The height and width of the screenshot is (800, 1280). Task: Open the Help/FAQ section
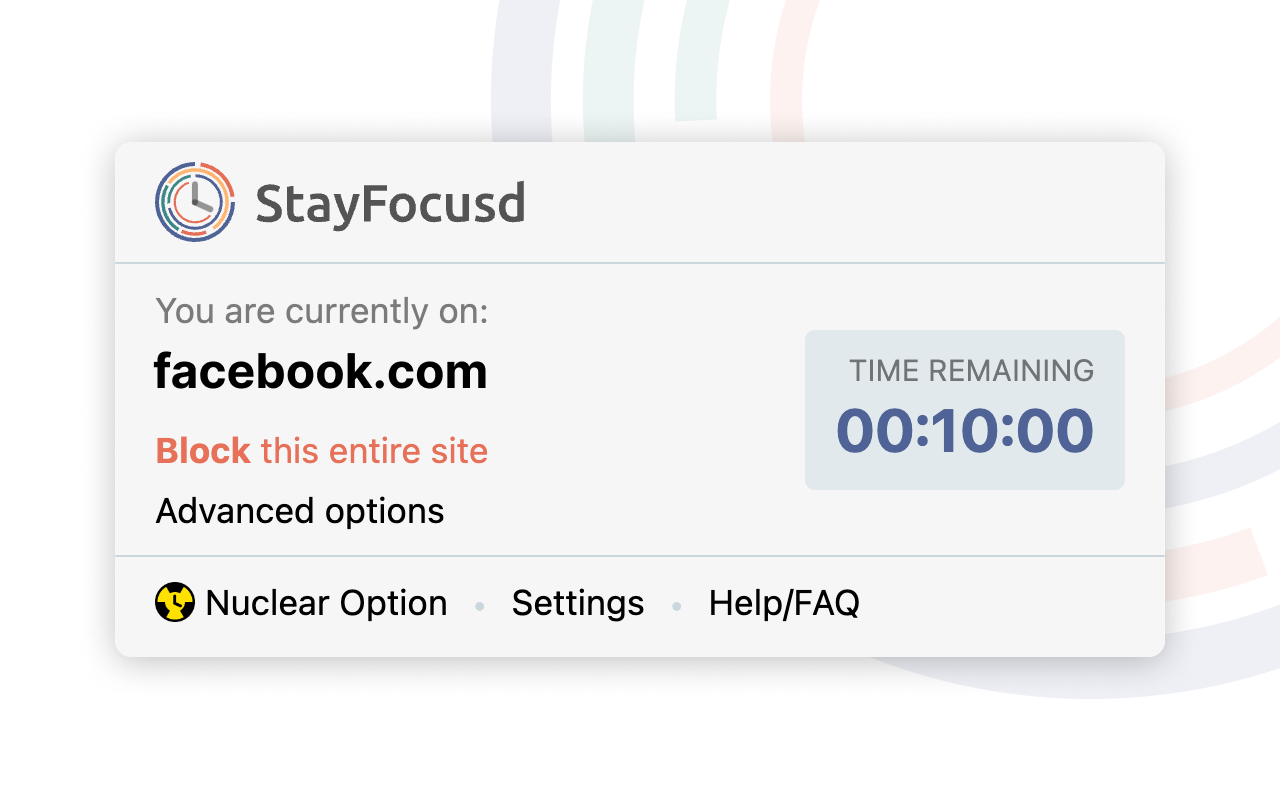click(x=784, y=602)
